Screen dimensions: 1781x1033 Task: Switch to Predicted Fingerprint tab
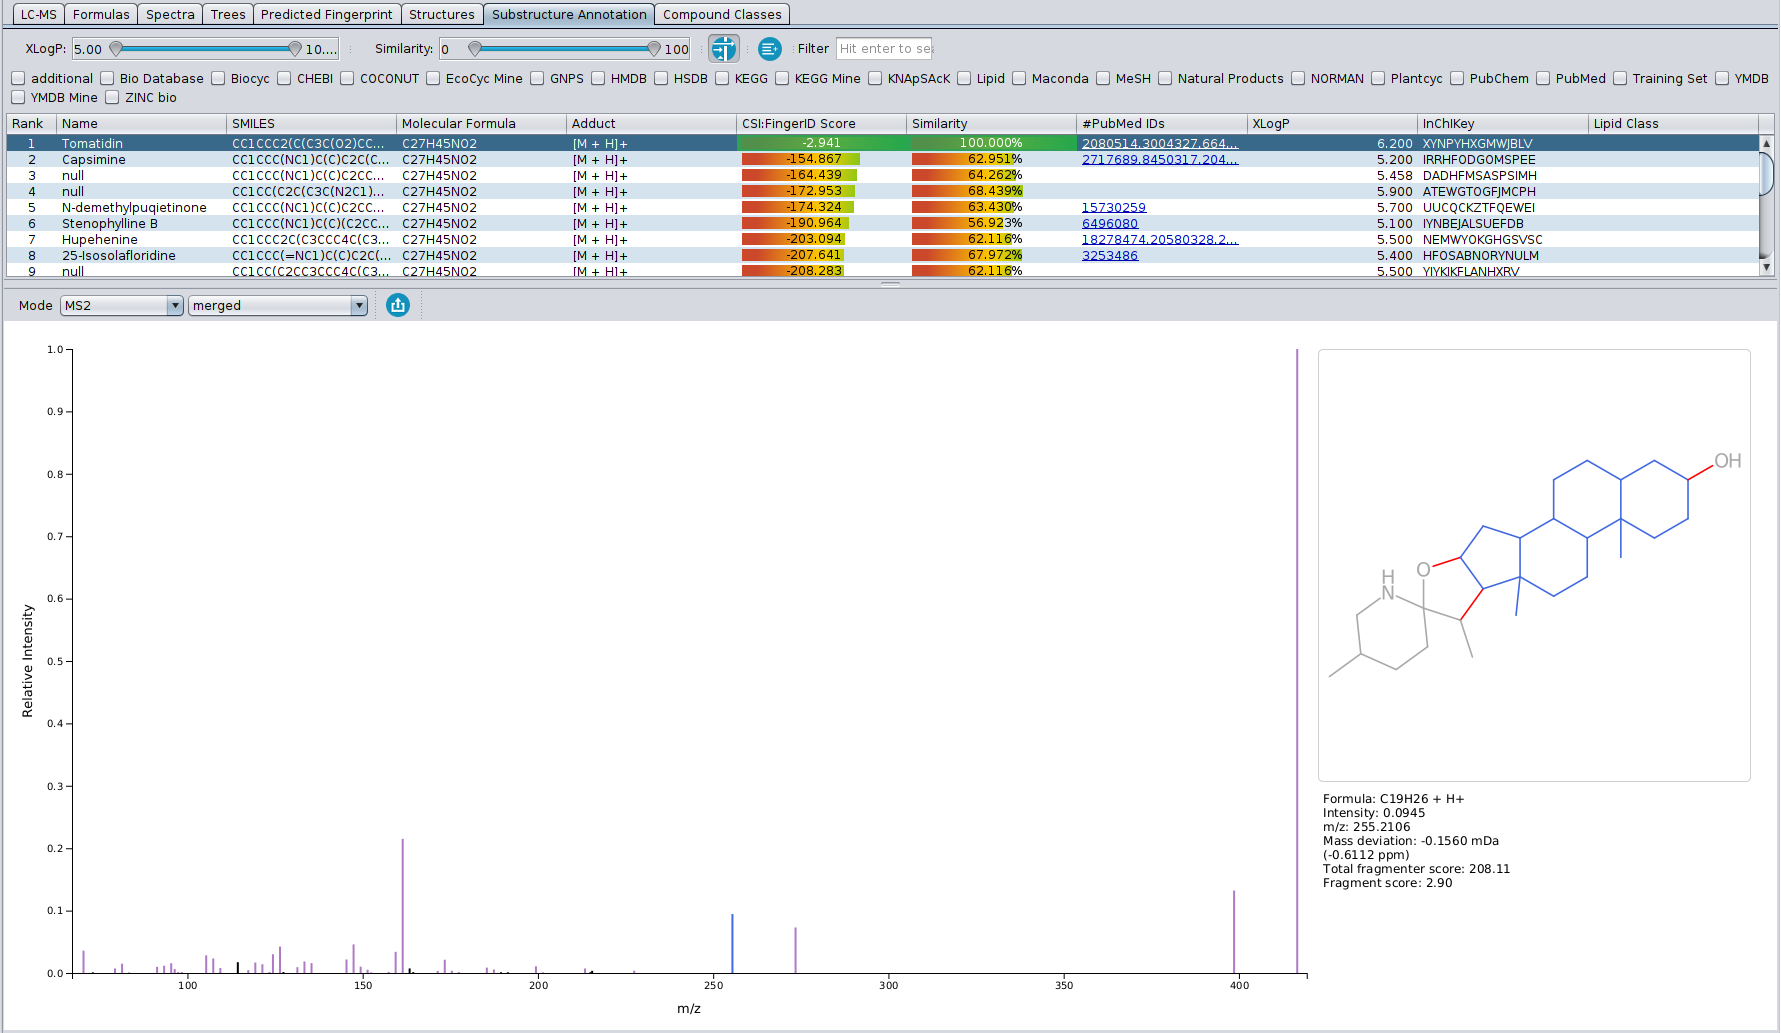coord(327,14)
